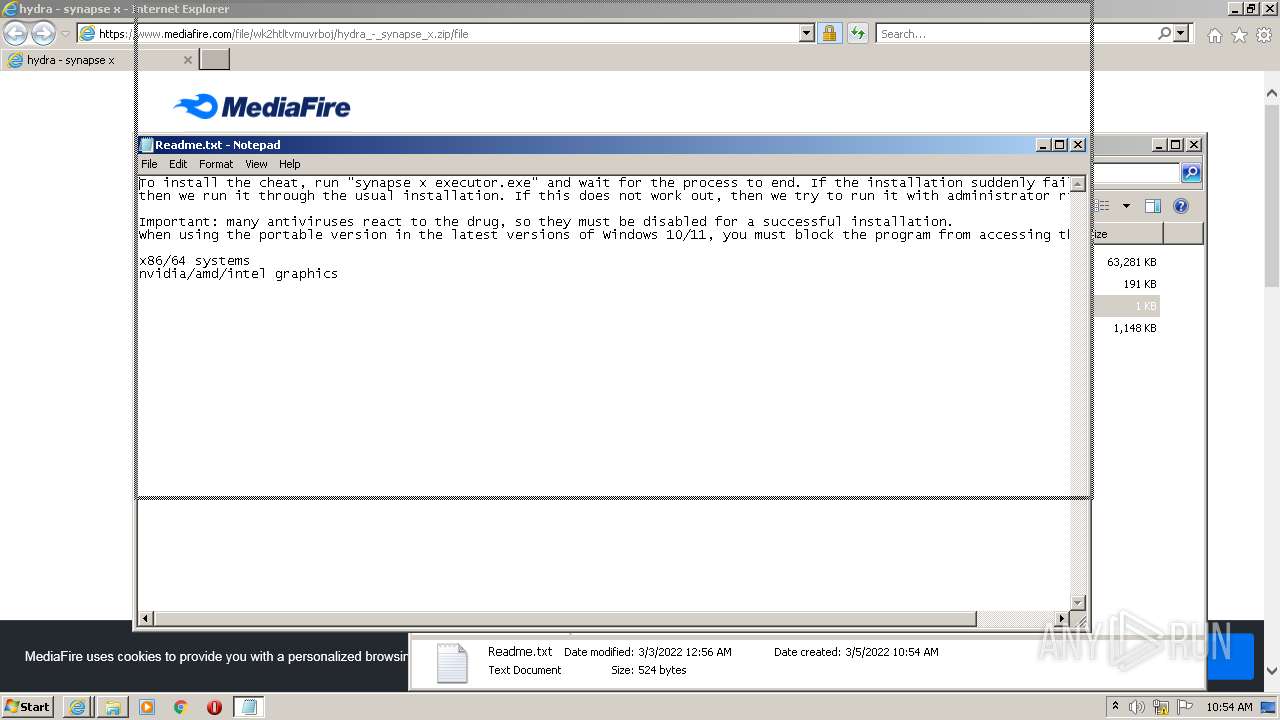Image resolution: width=1280 pixels, height=720 pixels.
Task: Open Explorer help with the question icon
Action: tap(1181, 206)
